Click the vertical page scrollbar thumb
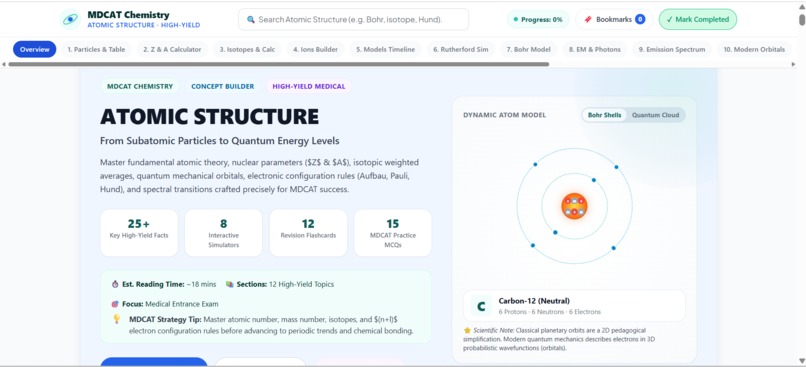 coord(802,20)
